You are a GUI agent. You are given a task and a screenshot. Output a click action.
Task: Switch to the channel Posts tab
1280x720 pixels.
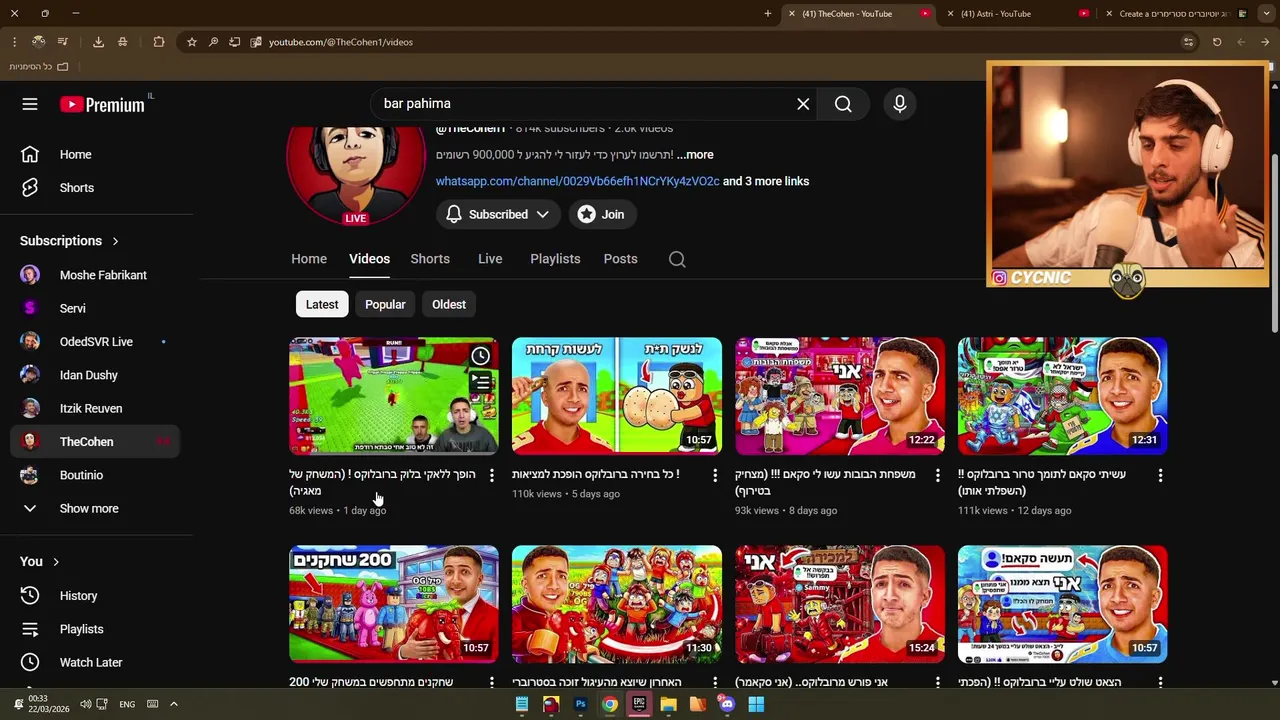pyautogui.click(x=620, y=259)
